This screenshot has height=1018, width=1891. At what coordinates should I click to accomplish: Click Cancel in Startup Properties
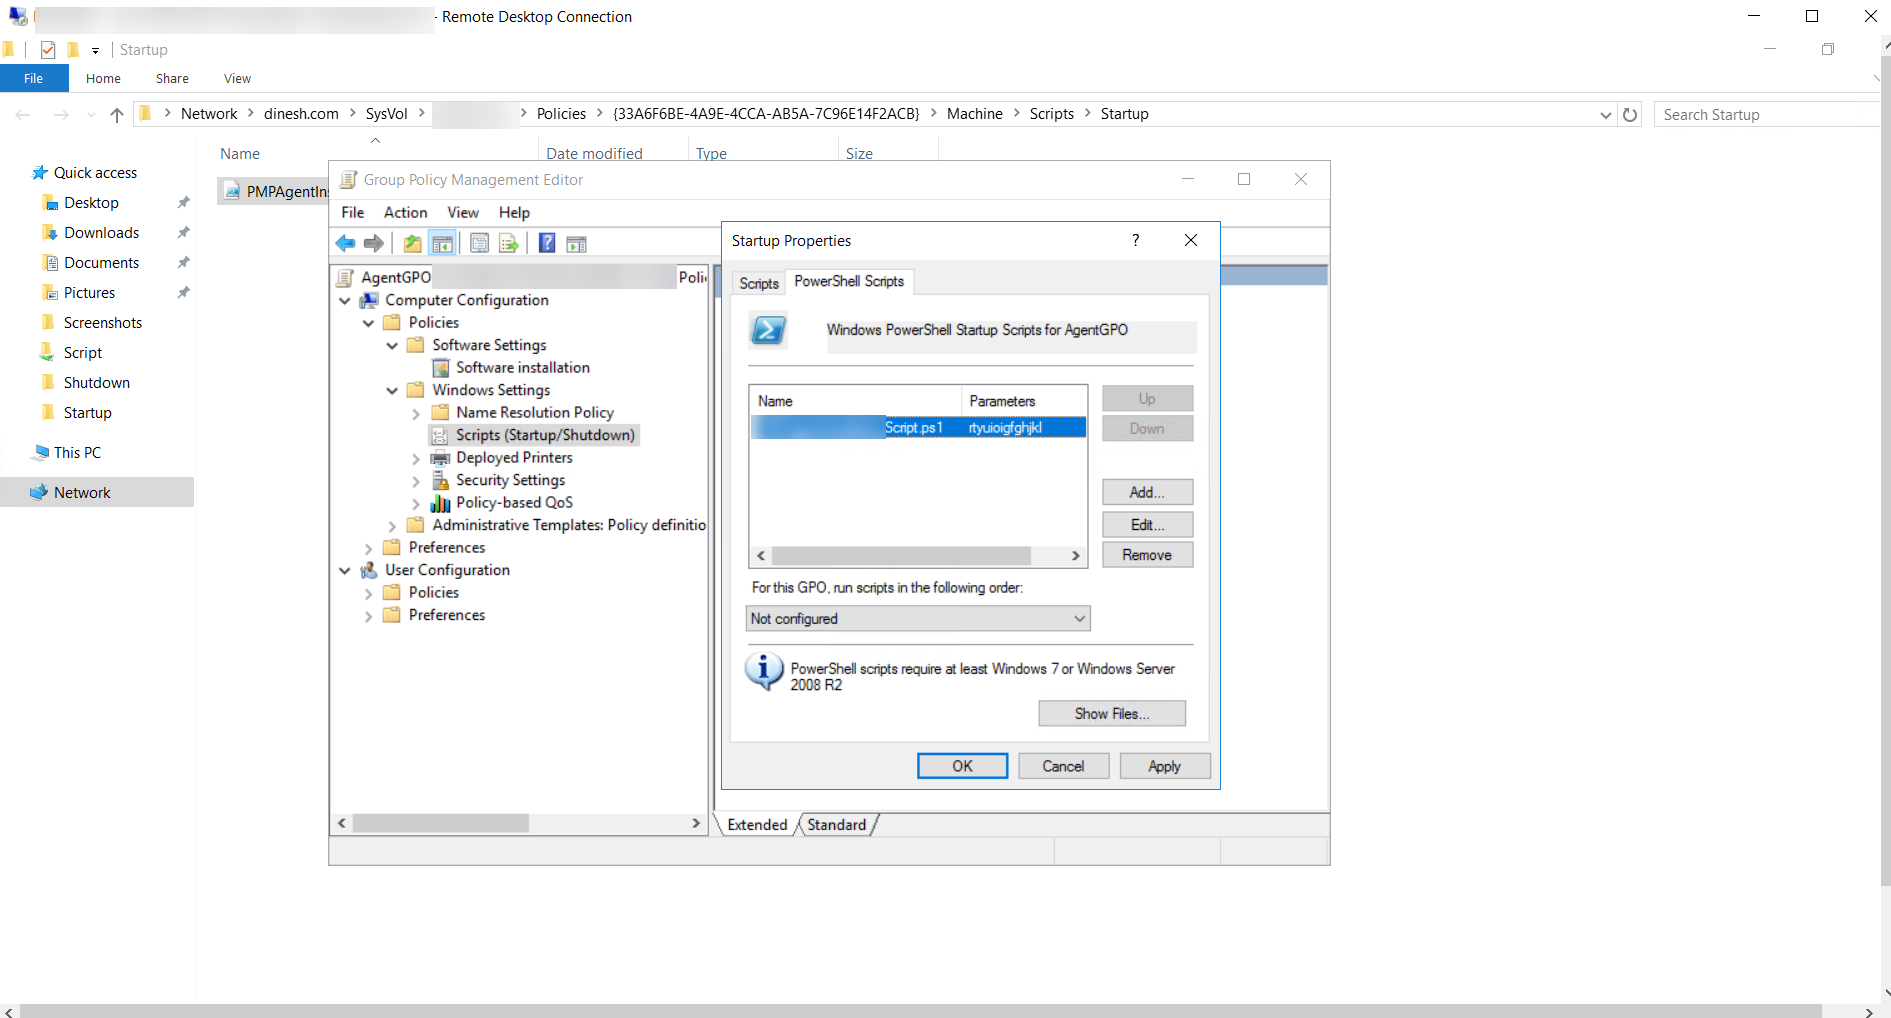1063,766
